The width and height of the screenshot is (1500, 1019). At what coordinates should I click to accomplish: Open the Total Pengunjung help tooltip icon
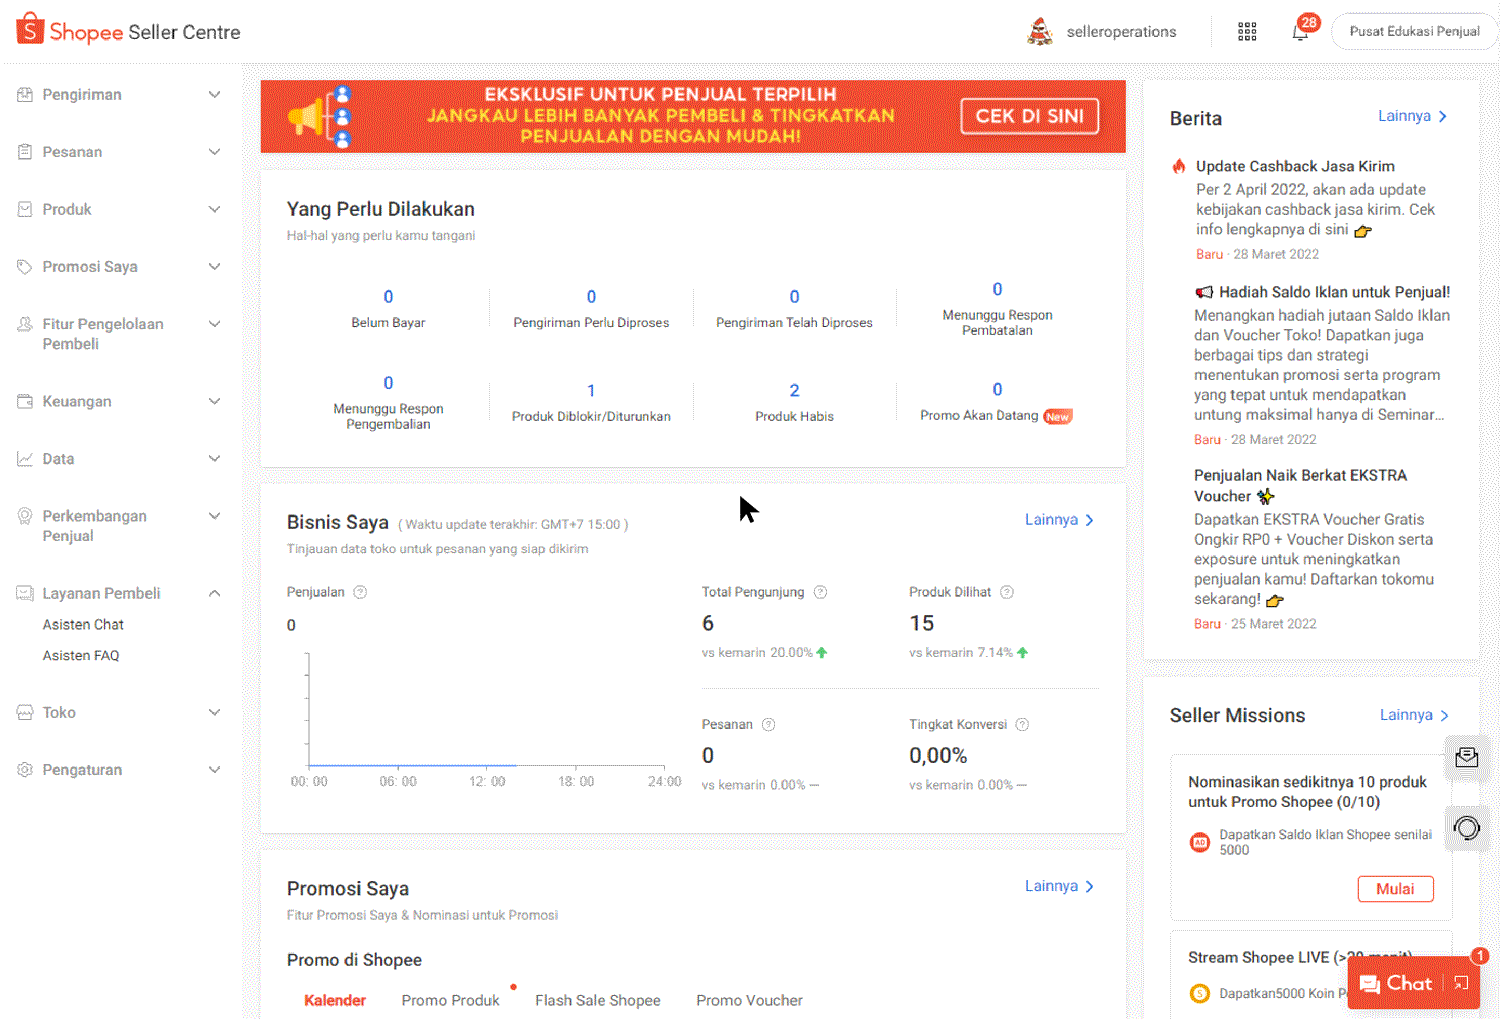coord(820,592)
